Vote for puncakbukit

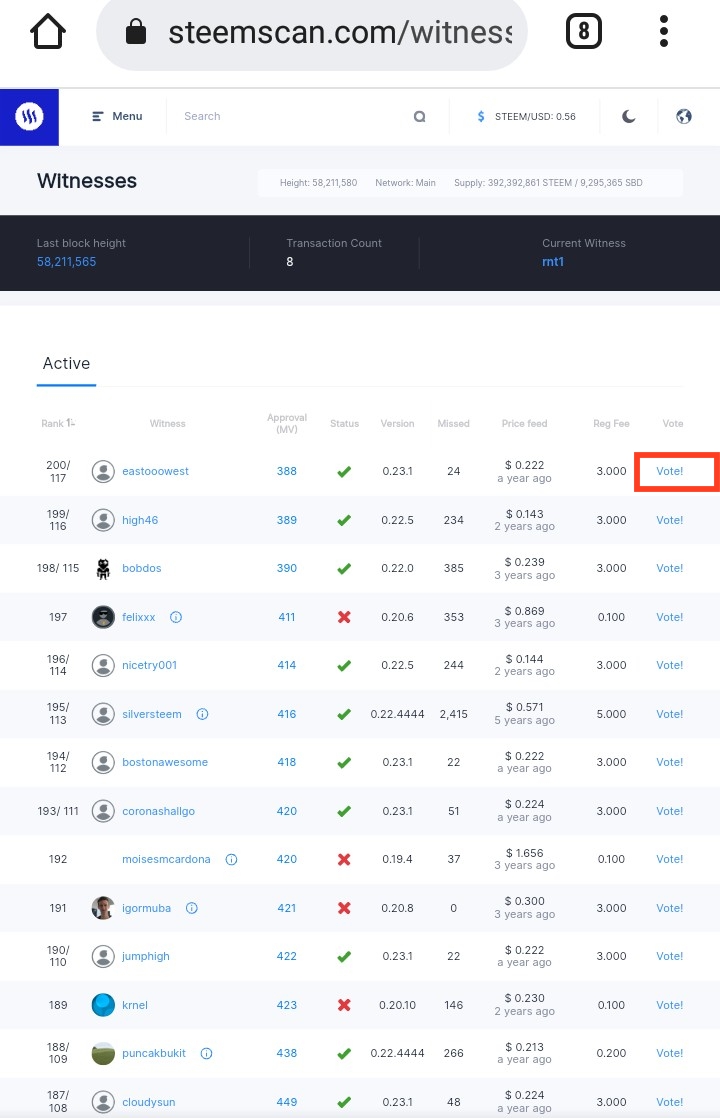click(669, 1053)
